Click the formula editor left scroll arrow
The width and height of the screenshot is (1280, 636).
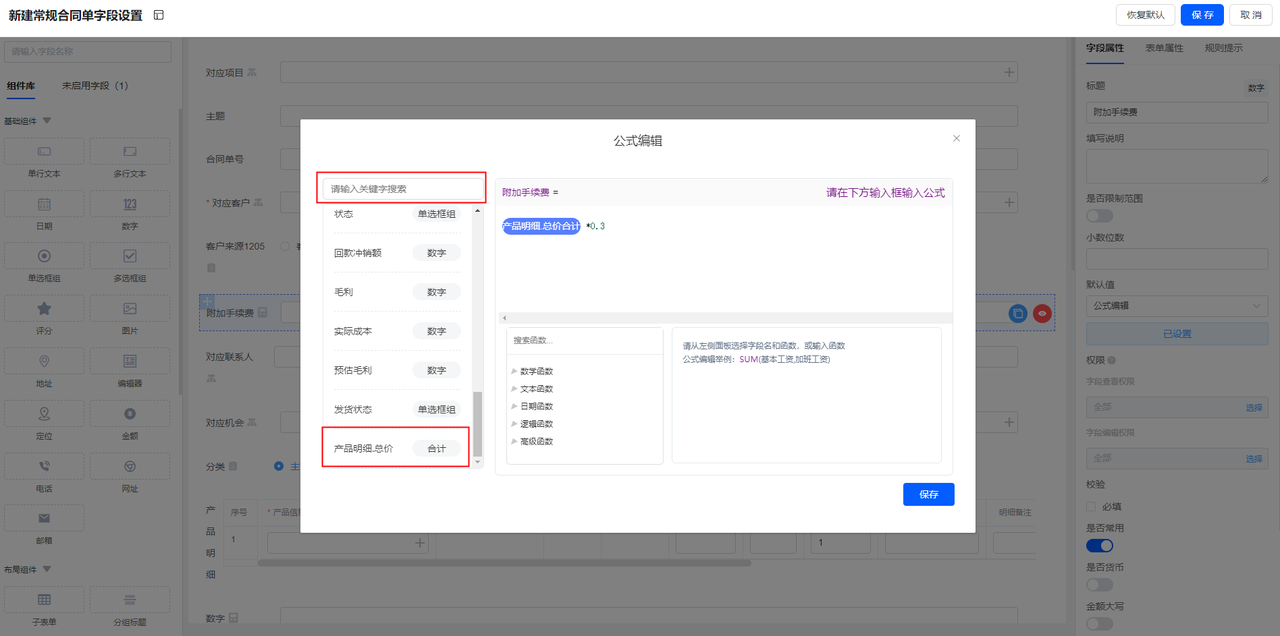504,317
